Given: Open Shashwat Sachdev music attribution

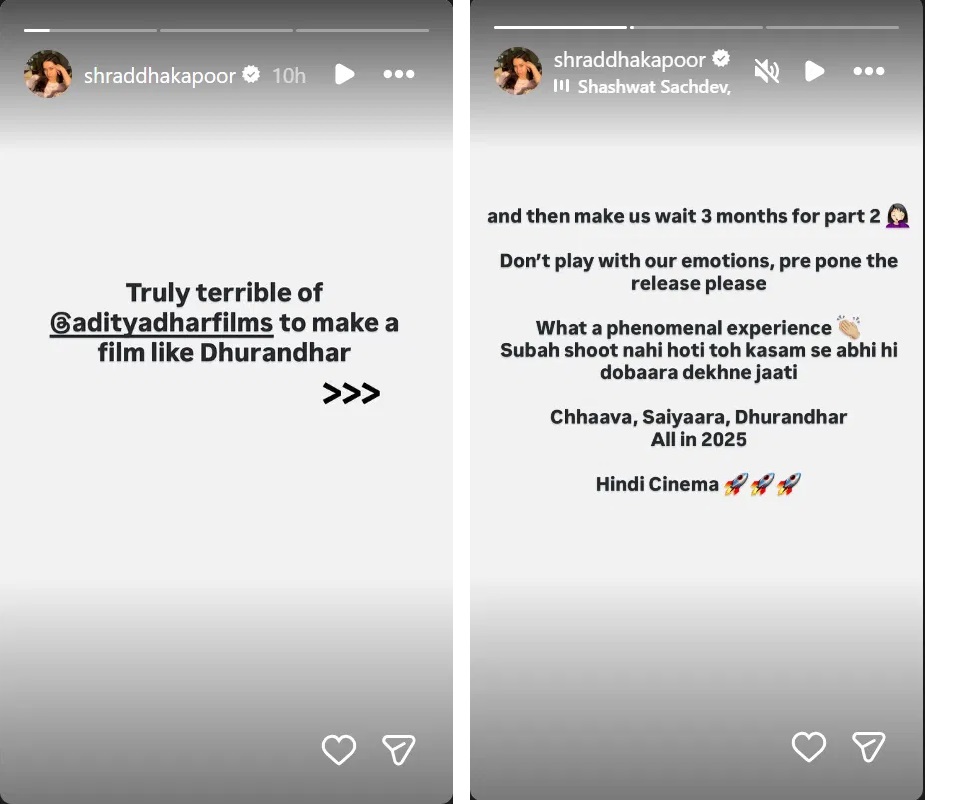Looking at the screenshot, I should pyautogui.click(x=653, y=87).
